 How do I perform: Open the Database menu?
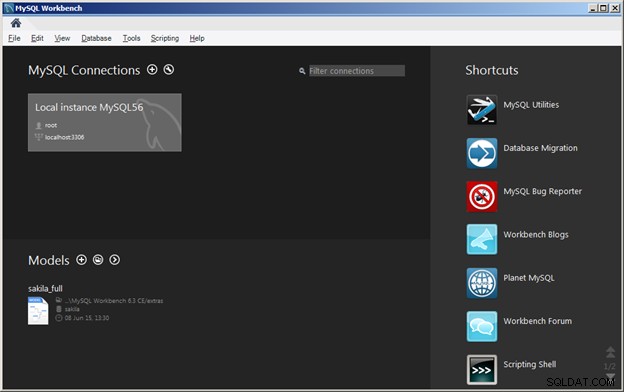96,38
